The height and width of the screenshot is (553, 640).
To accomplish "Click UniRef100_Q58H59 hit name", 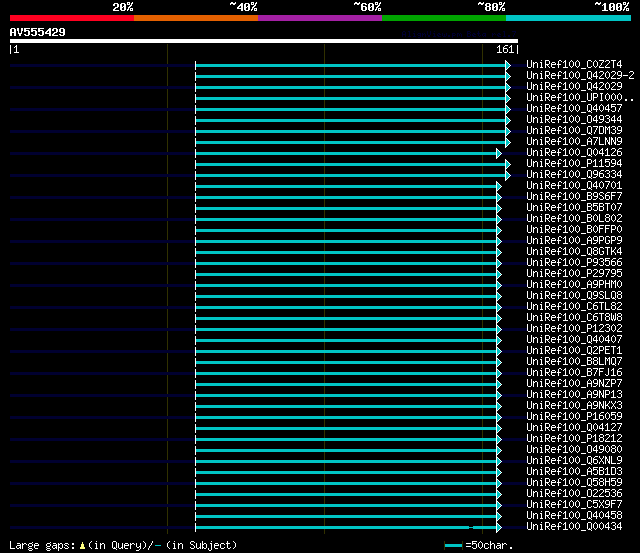I will tap(574, 483).
